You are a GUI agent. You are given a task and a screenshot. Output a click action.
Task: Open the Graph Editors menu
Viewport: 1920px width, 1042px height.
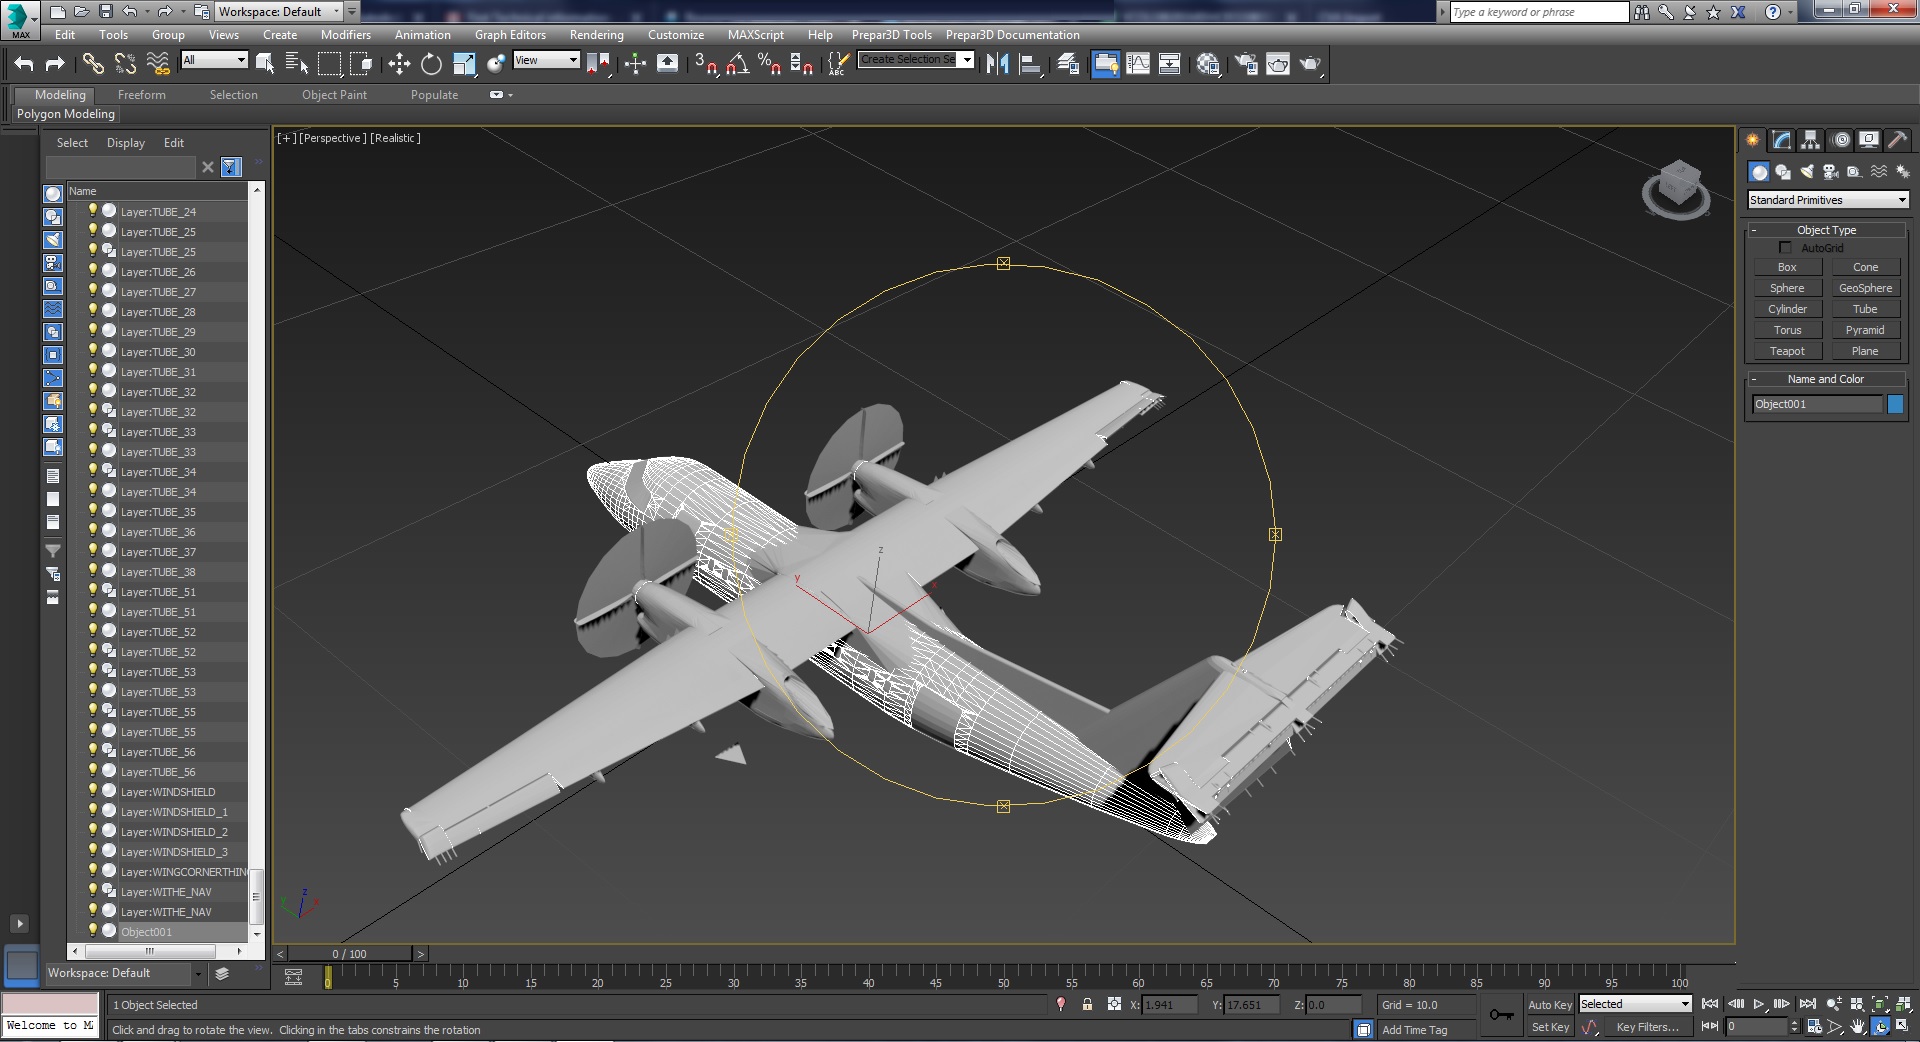(x=510, y=35)
